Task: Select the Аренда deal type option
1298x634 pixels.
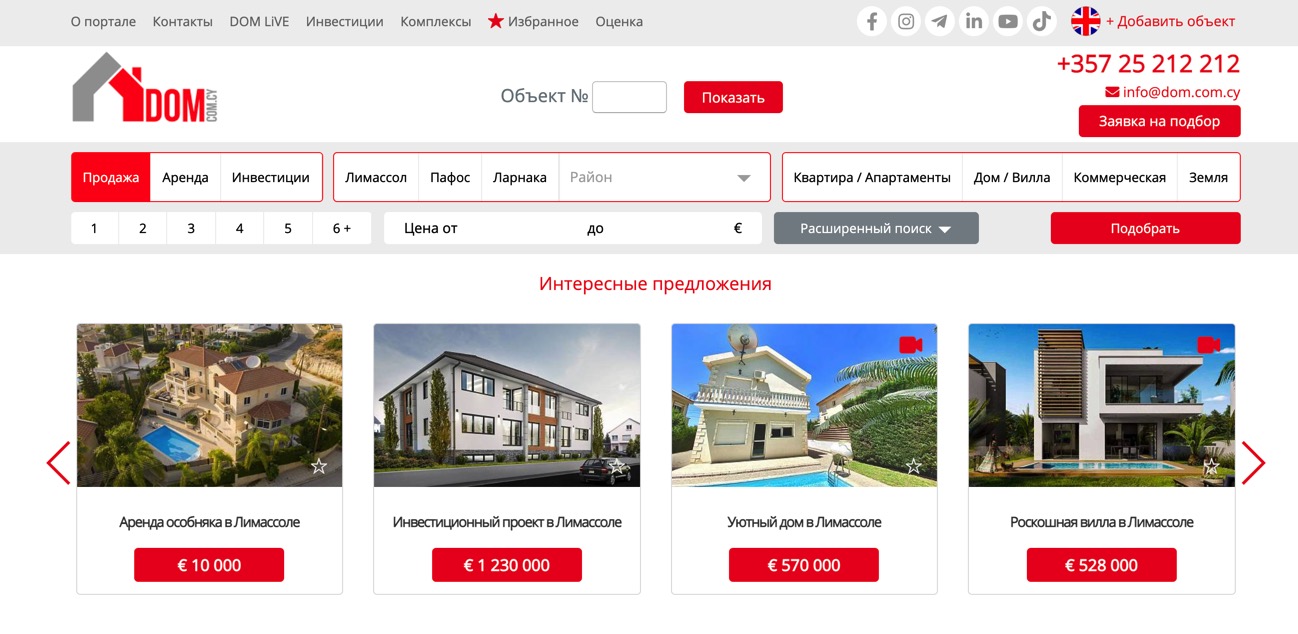Action: 185,177
